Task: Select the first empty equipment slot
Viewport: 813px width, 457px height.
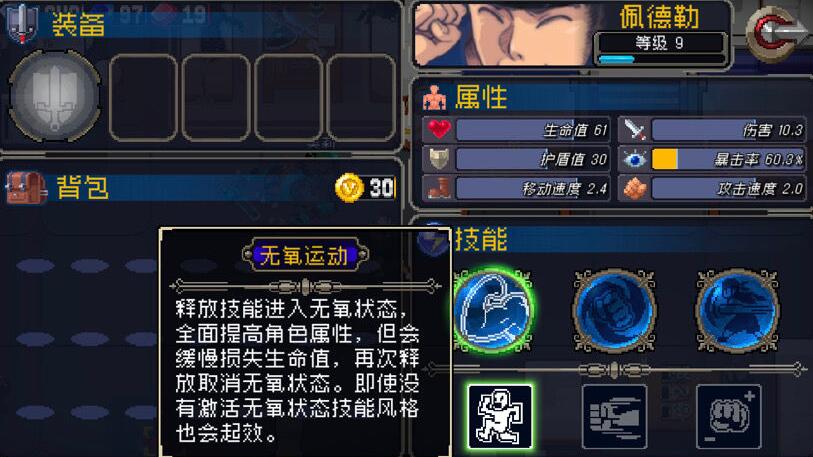Action: click(x=144, y=98)
